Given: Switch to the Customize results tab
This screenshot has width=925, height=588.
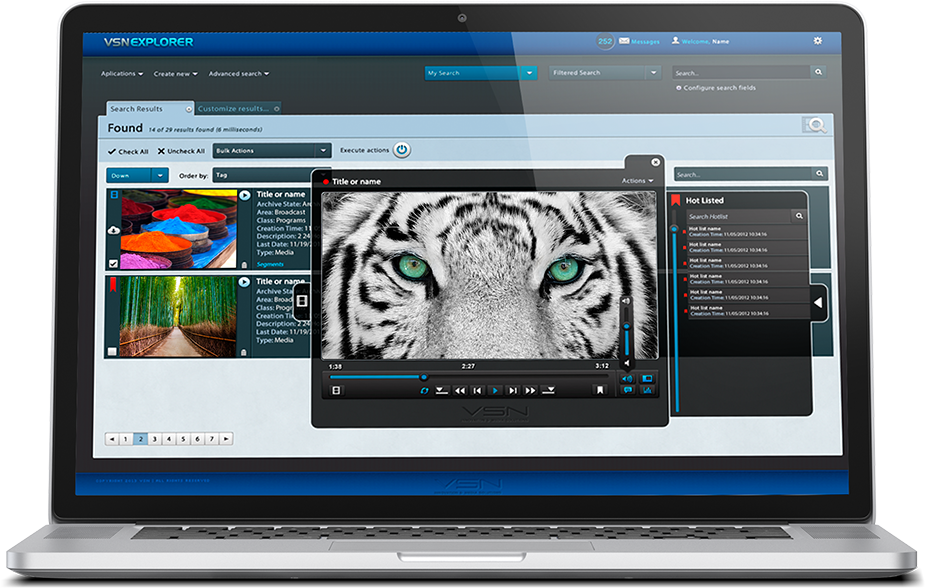Looking at the screenshot, I should [233, 108].
